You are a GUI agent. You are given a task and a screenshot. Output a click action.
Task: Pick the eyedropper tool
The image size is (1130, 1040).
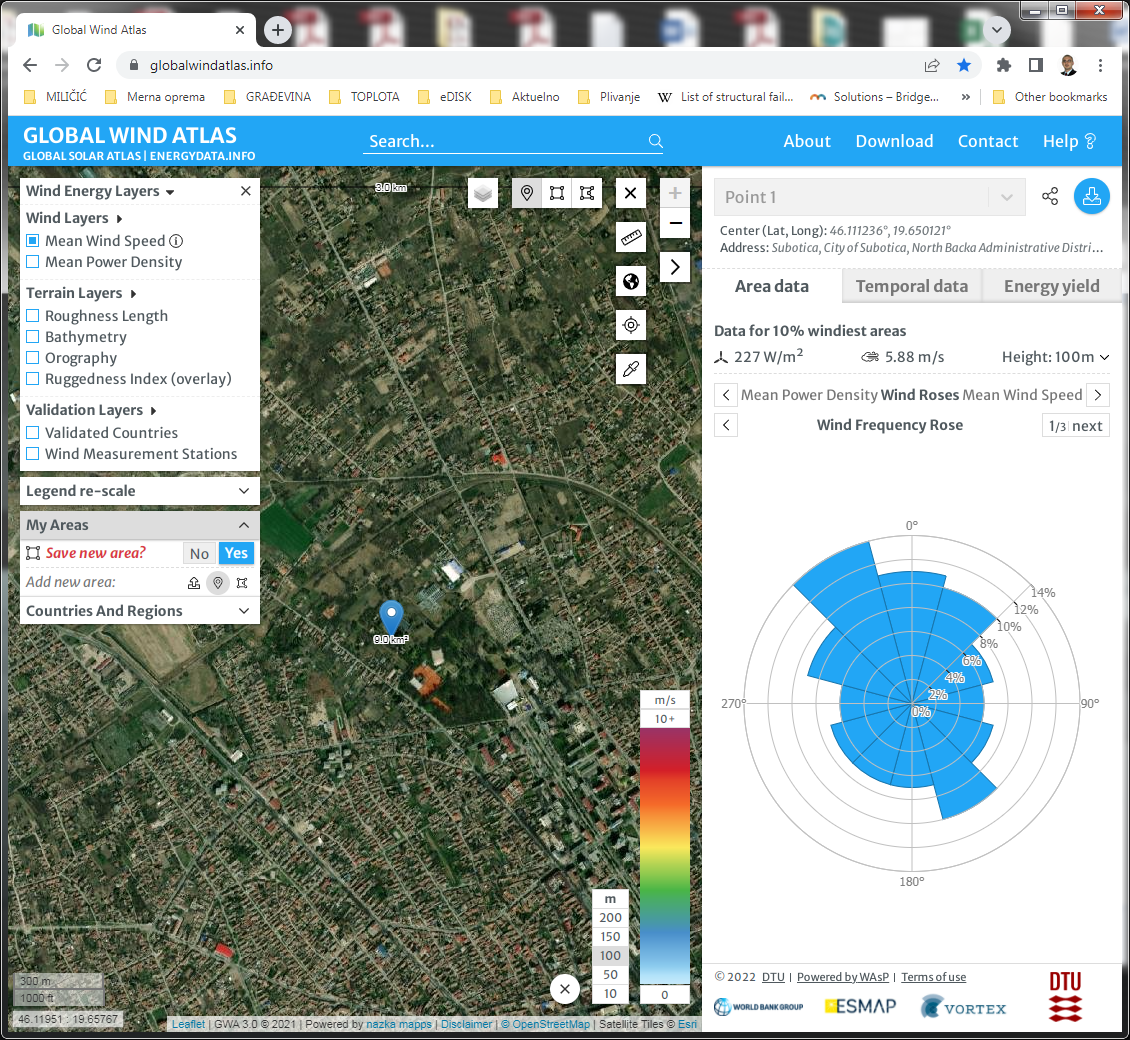pos(630,369)
